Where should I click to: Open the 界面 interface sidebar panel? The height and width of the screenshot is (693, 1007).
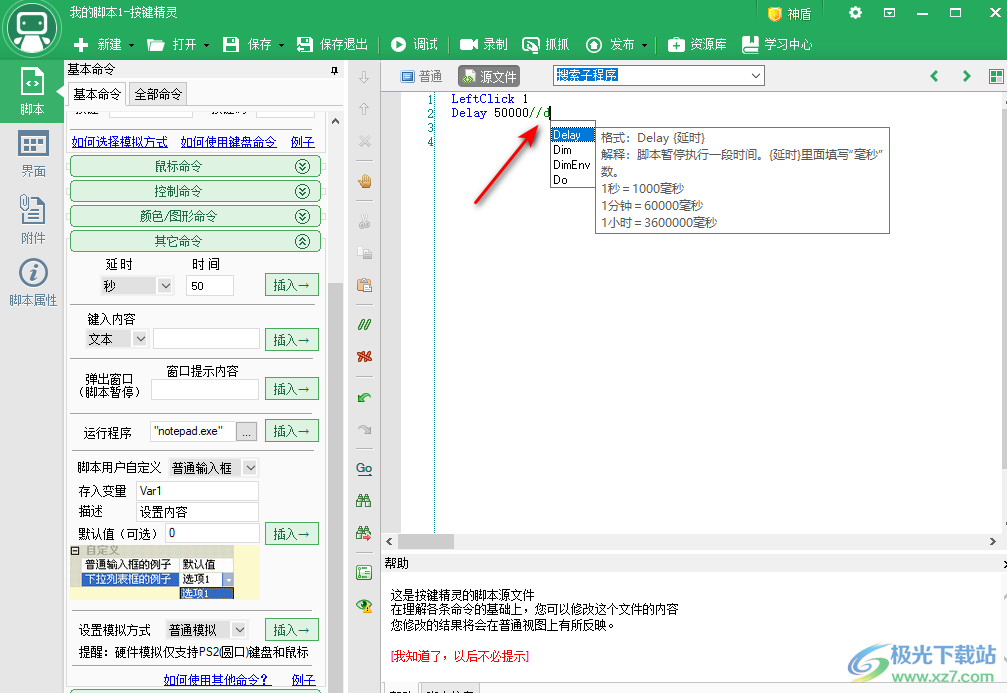(x=32, y=154)
